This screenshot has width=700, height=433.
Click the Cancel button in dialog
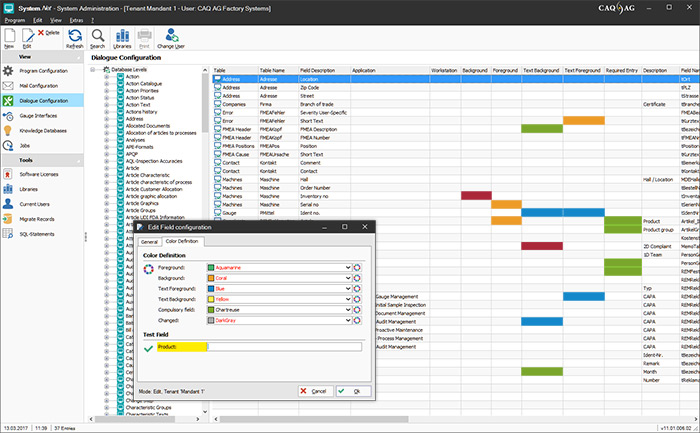pos(315,390)
